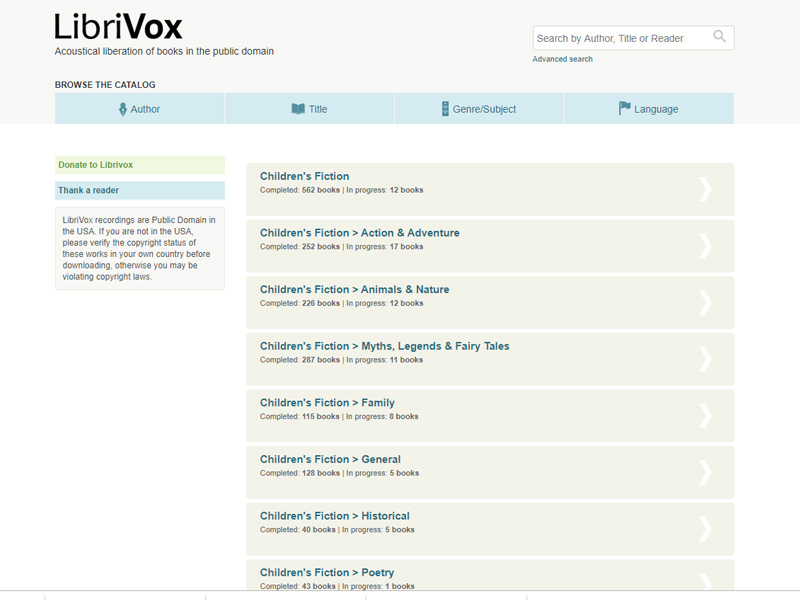Expand Myths, Legends & Fairy Tales chevron
Image resolution: width=800 pixels, height=600 pixels.
pos(705,359)
